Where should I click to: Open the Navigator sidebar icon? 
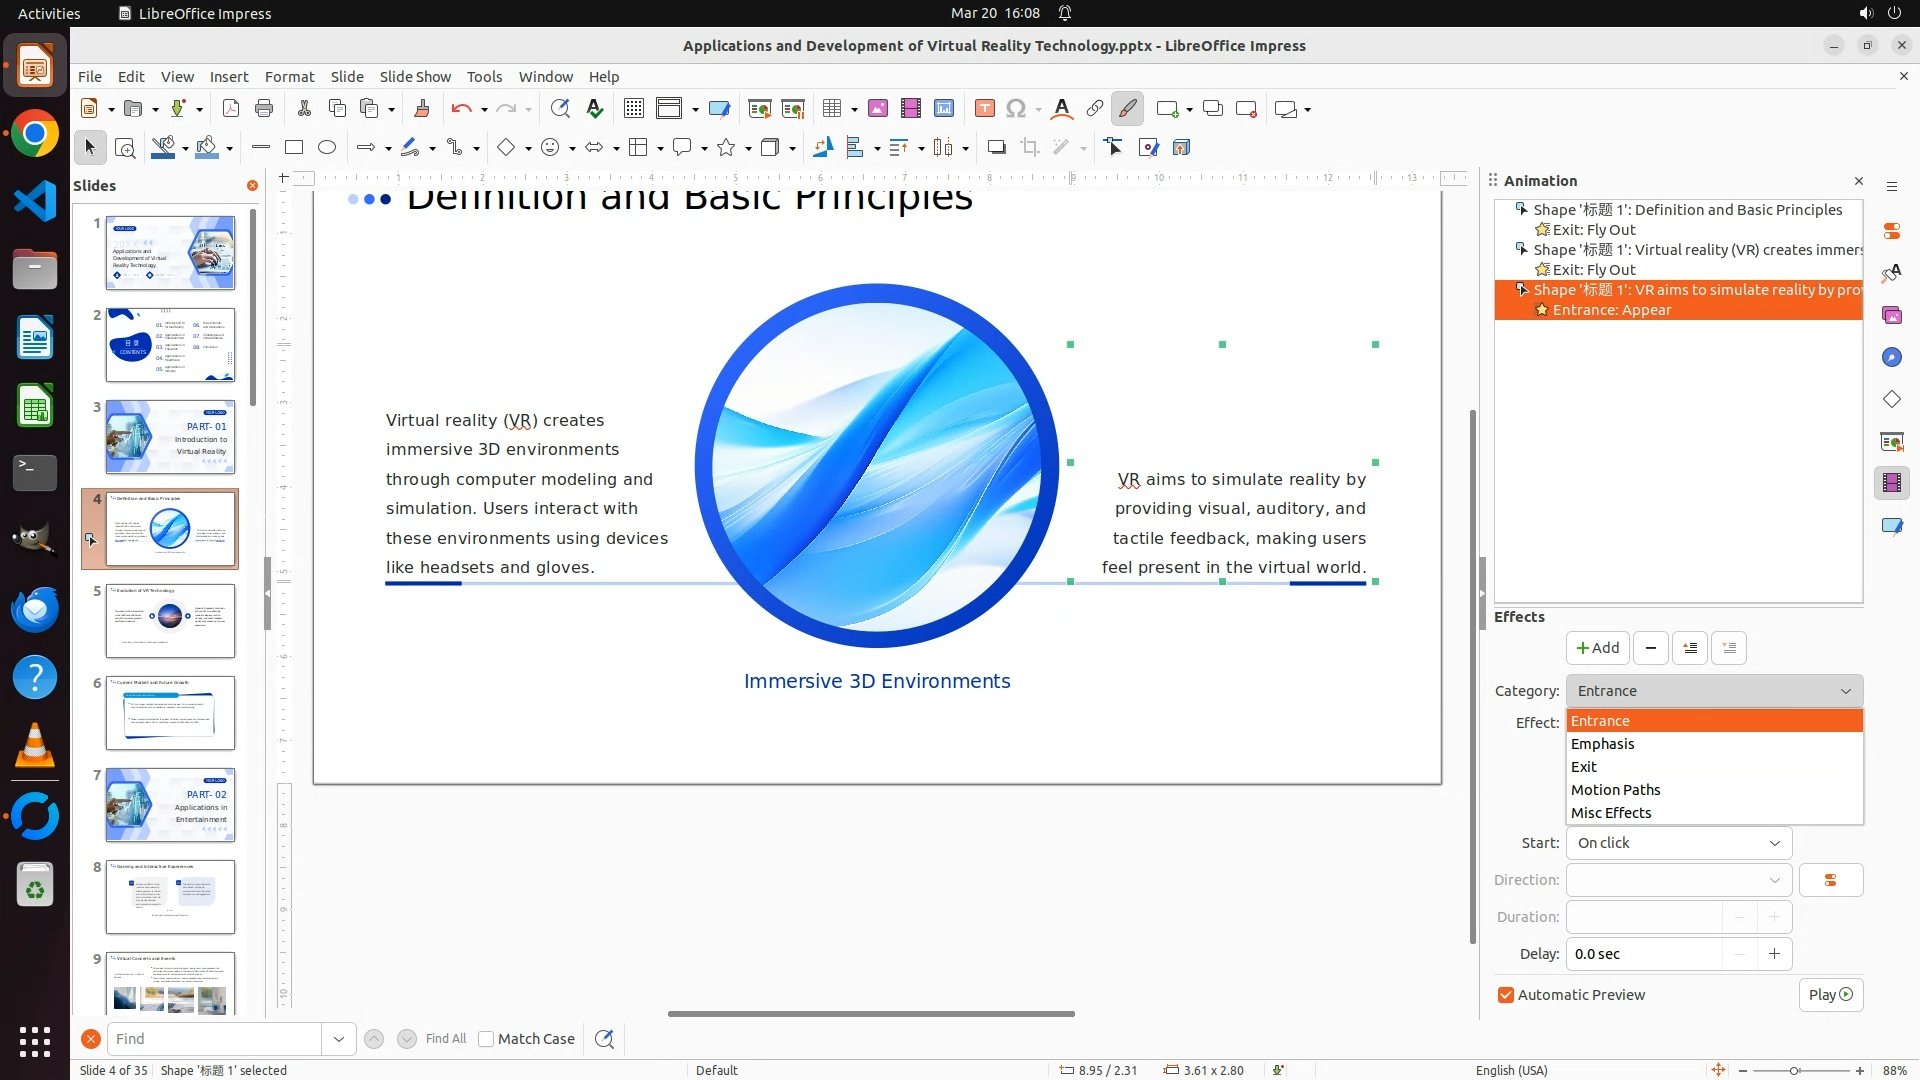pos(1891,358)
